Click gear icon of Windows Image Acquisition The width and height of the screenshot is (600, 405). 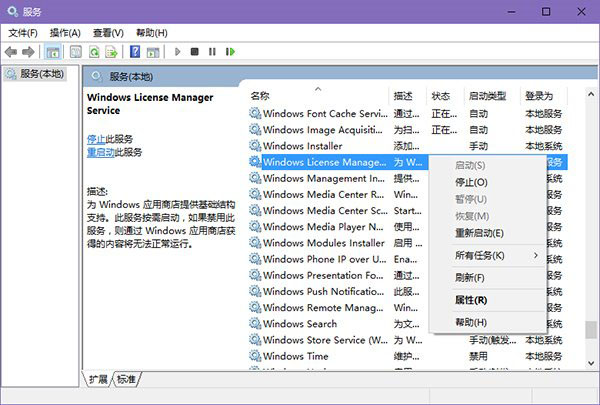[x=255, y=129]
